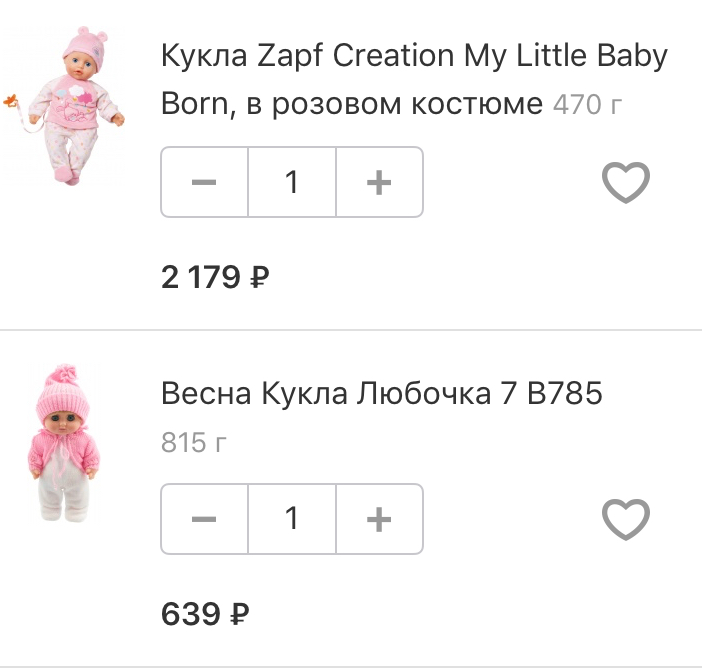This screenshot has width=702, height=671.
Task: Decrease quantity of the Zapf Creation doll
Action: 204,183
